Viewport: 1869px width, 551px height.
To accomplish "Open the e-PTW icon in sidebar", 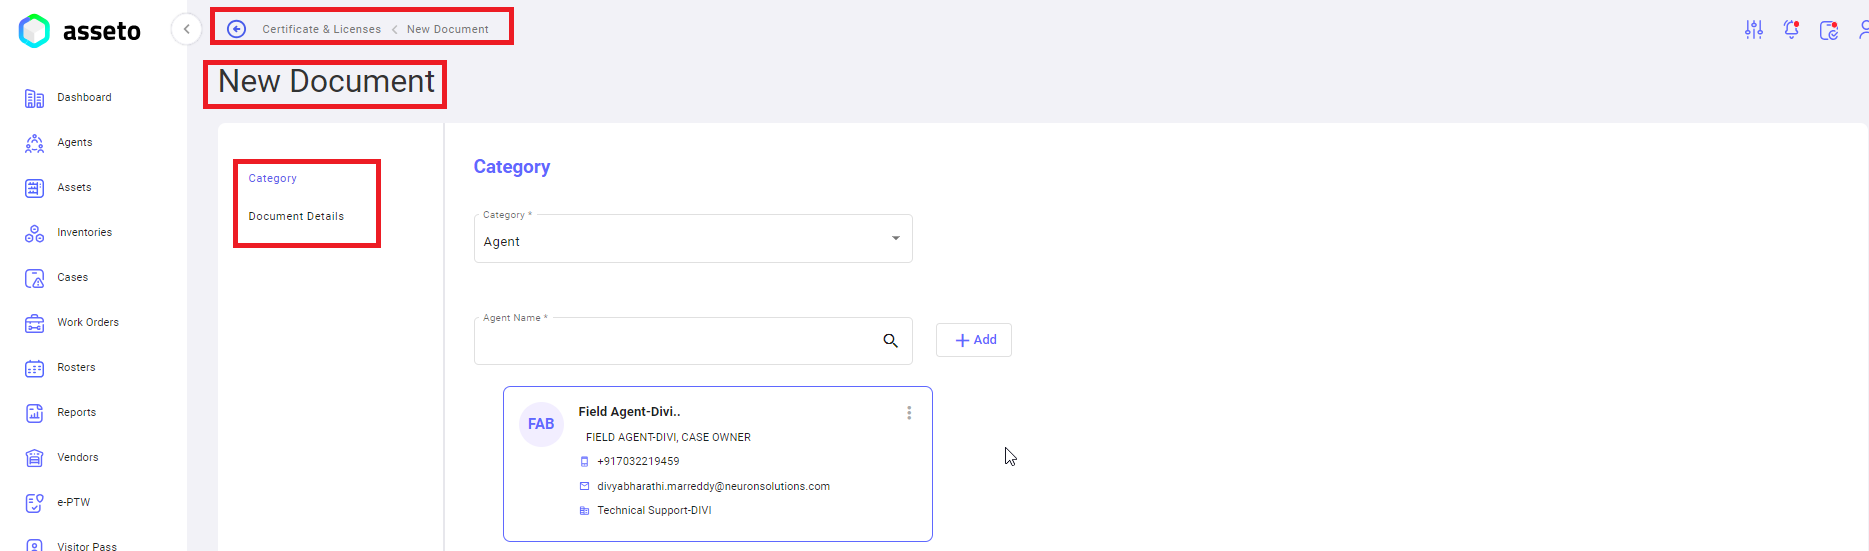I will pos(34,503).
